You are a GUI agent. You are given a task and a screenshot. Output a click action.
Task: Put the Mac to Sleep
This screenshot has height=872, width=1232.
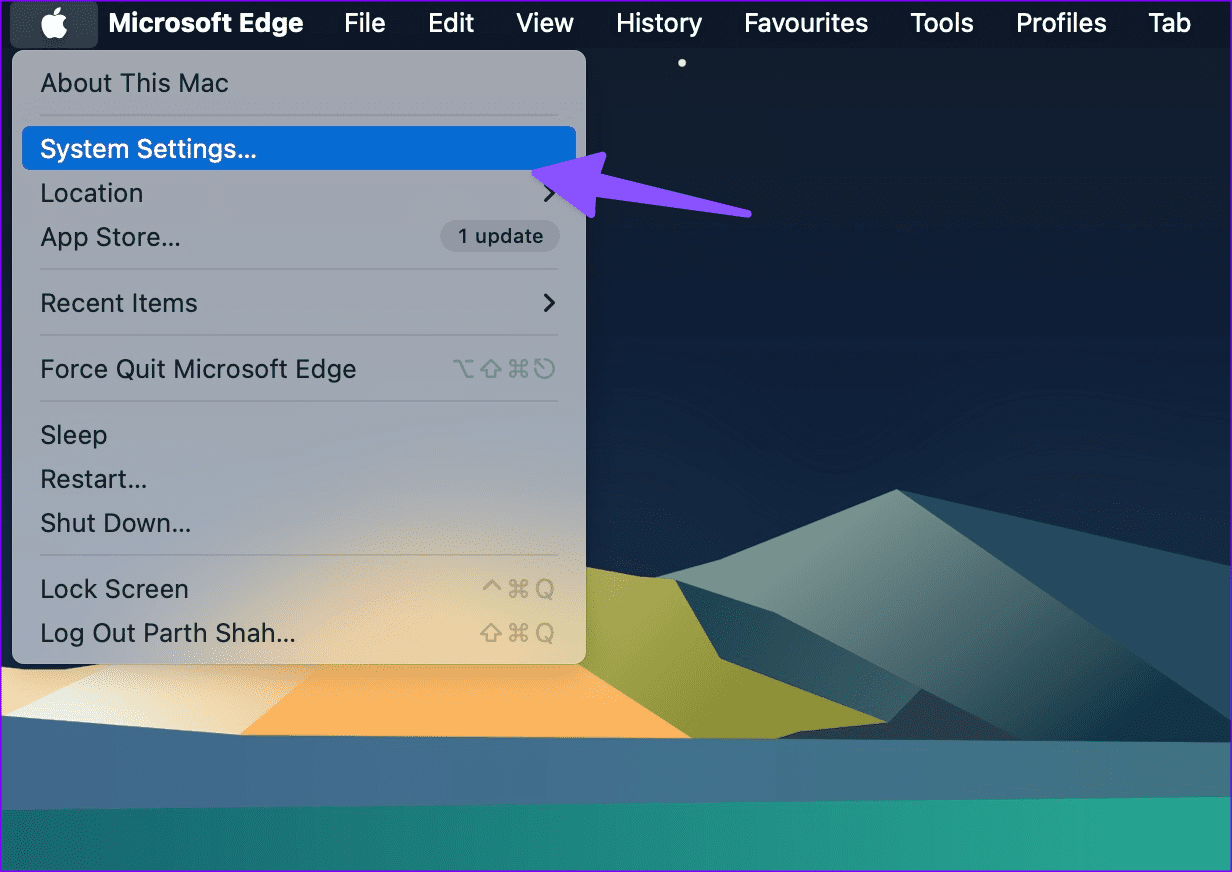pos(73,435)
